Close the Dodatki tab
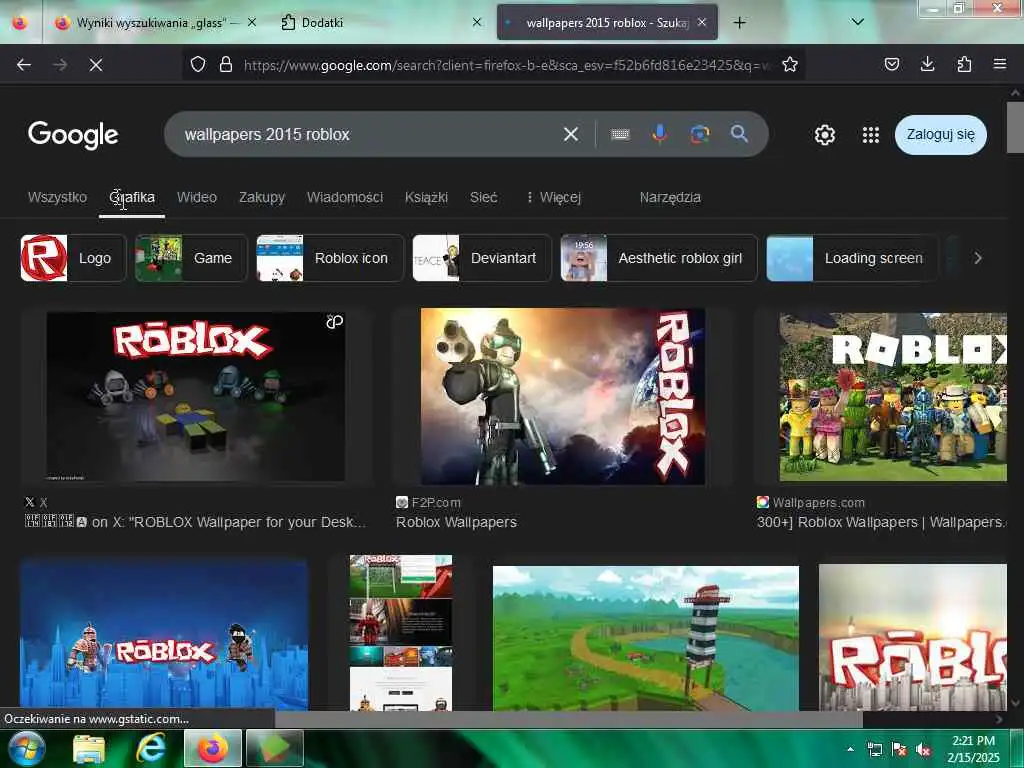The width and height of the screenshot is (1024, 768). [477, 22]
